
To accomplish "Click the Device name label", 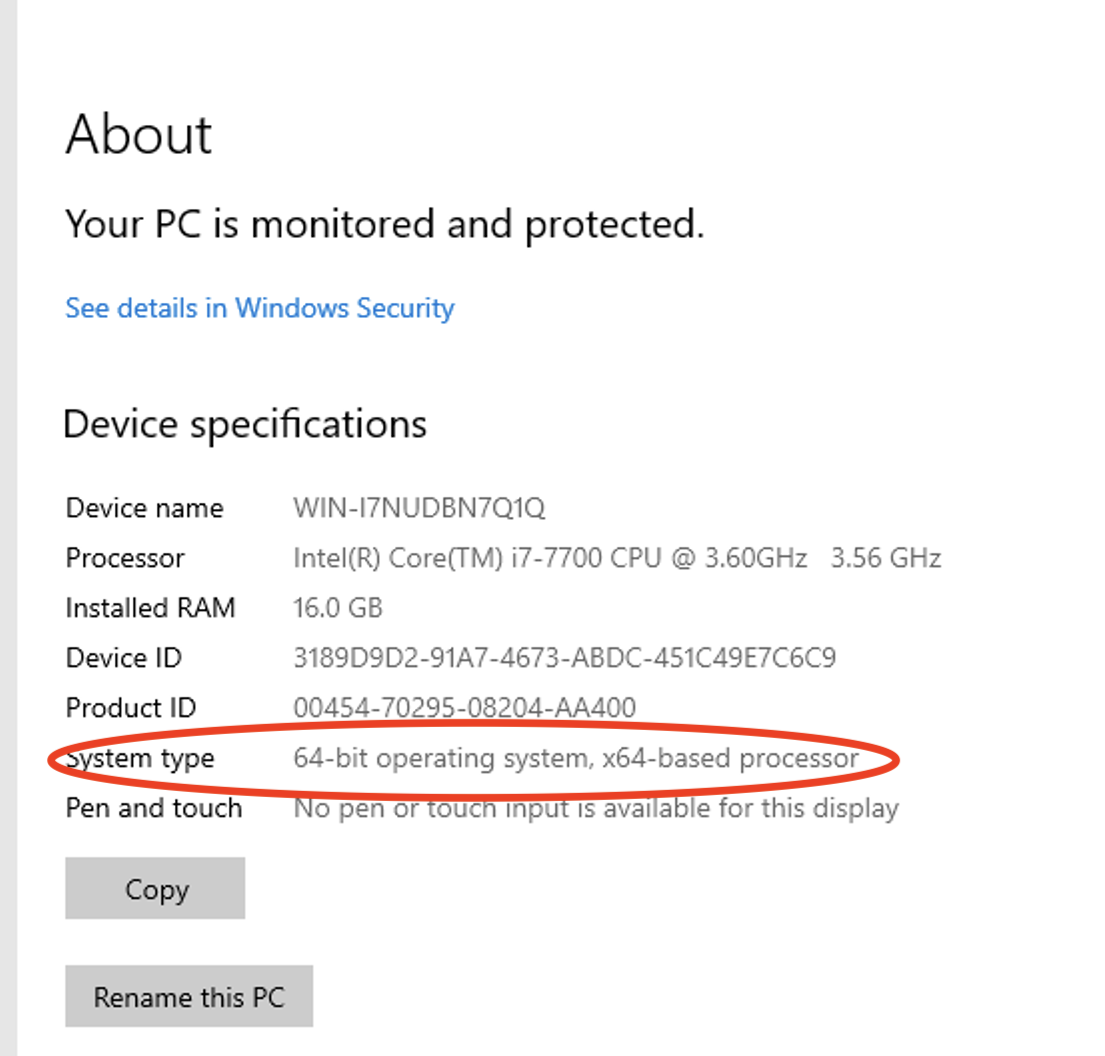I will (x=144, y=508).
